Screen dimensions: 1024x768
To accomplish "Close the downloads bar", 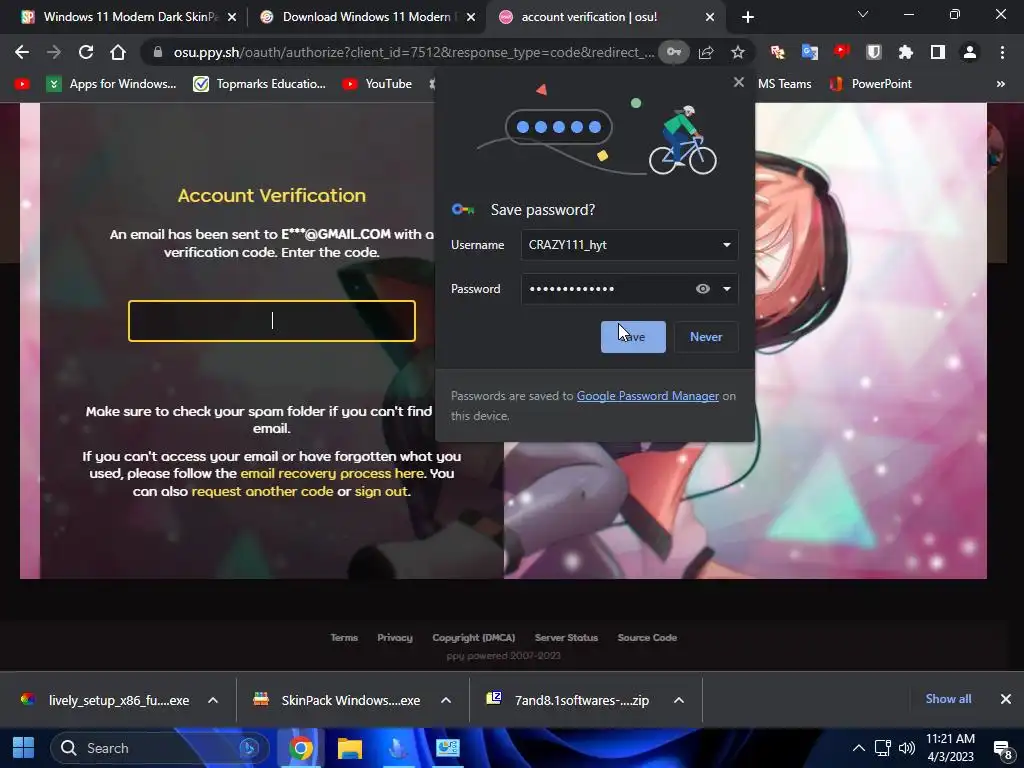I will coord(1006,699).
